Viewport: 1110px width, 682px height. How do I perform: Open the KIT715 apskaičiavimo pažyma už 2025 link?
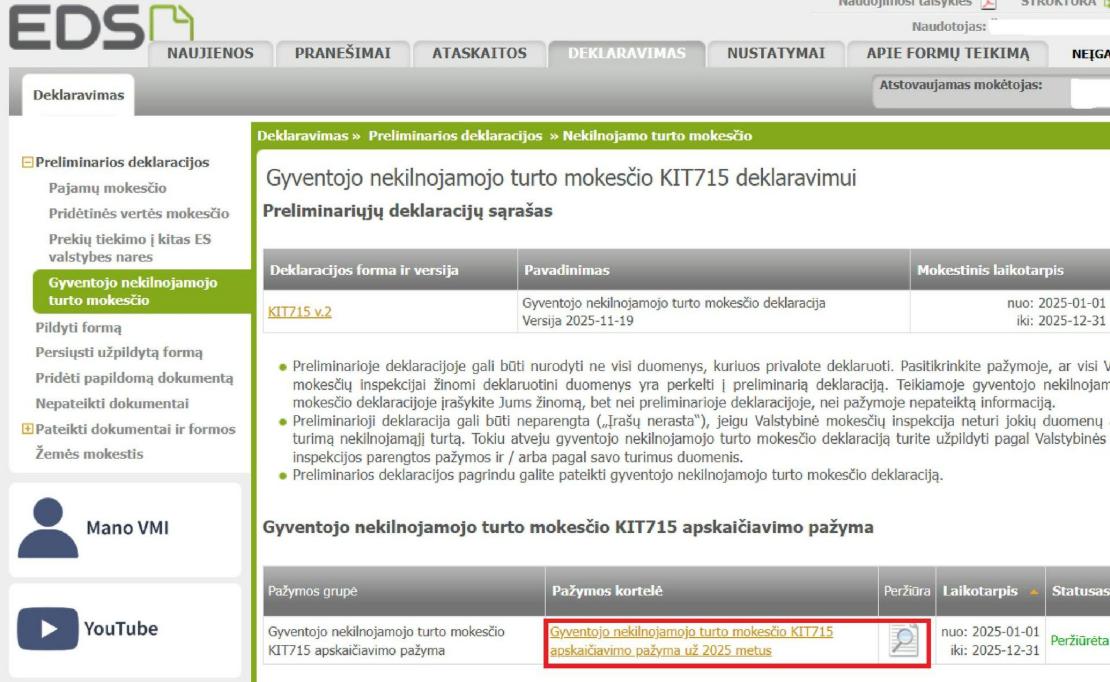(691, 641)
